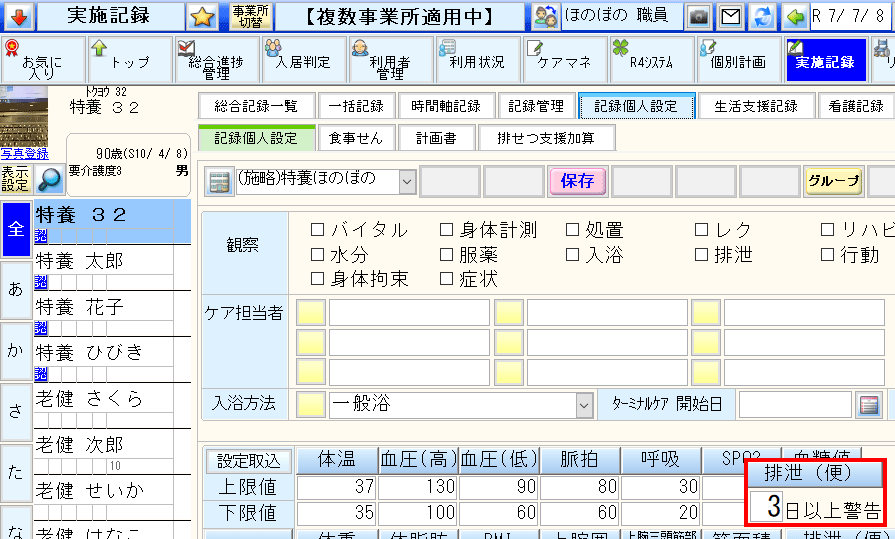
Task: Tick the 身体拘束 checkbox
Action: (318, 279)
